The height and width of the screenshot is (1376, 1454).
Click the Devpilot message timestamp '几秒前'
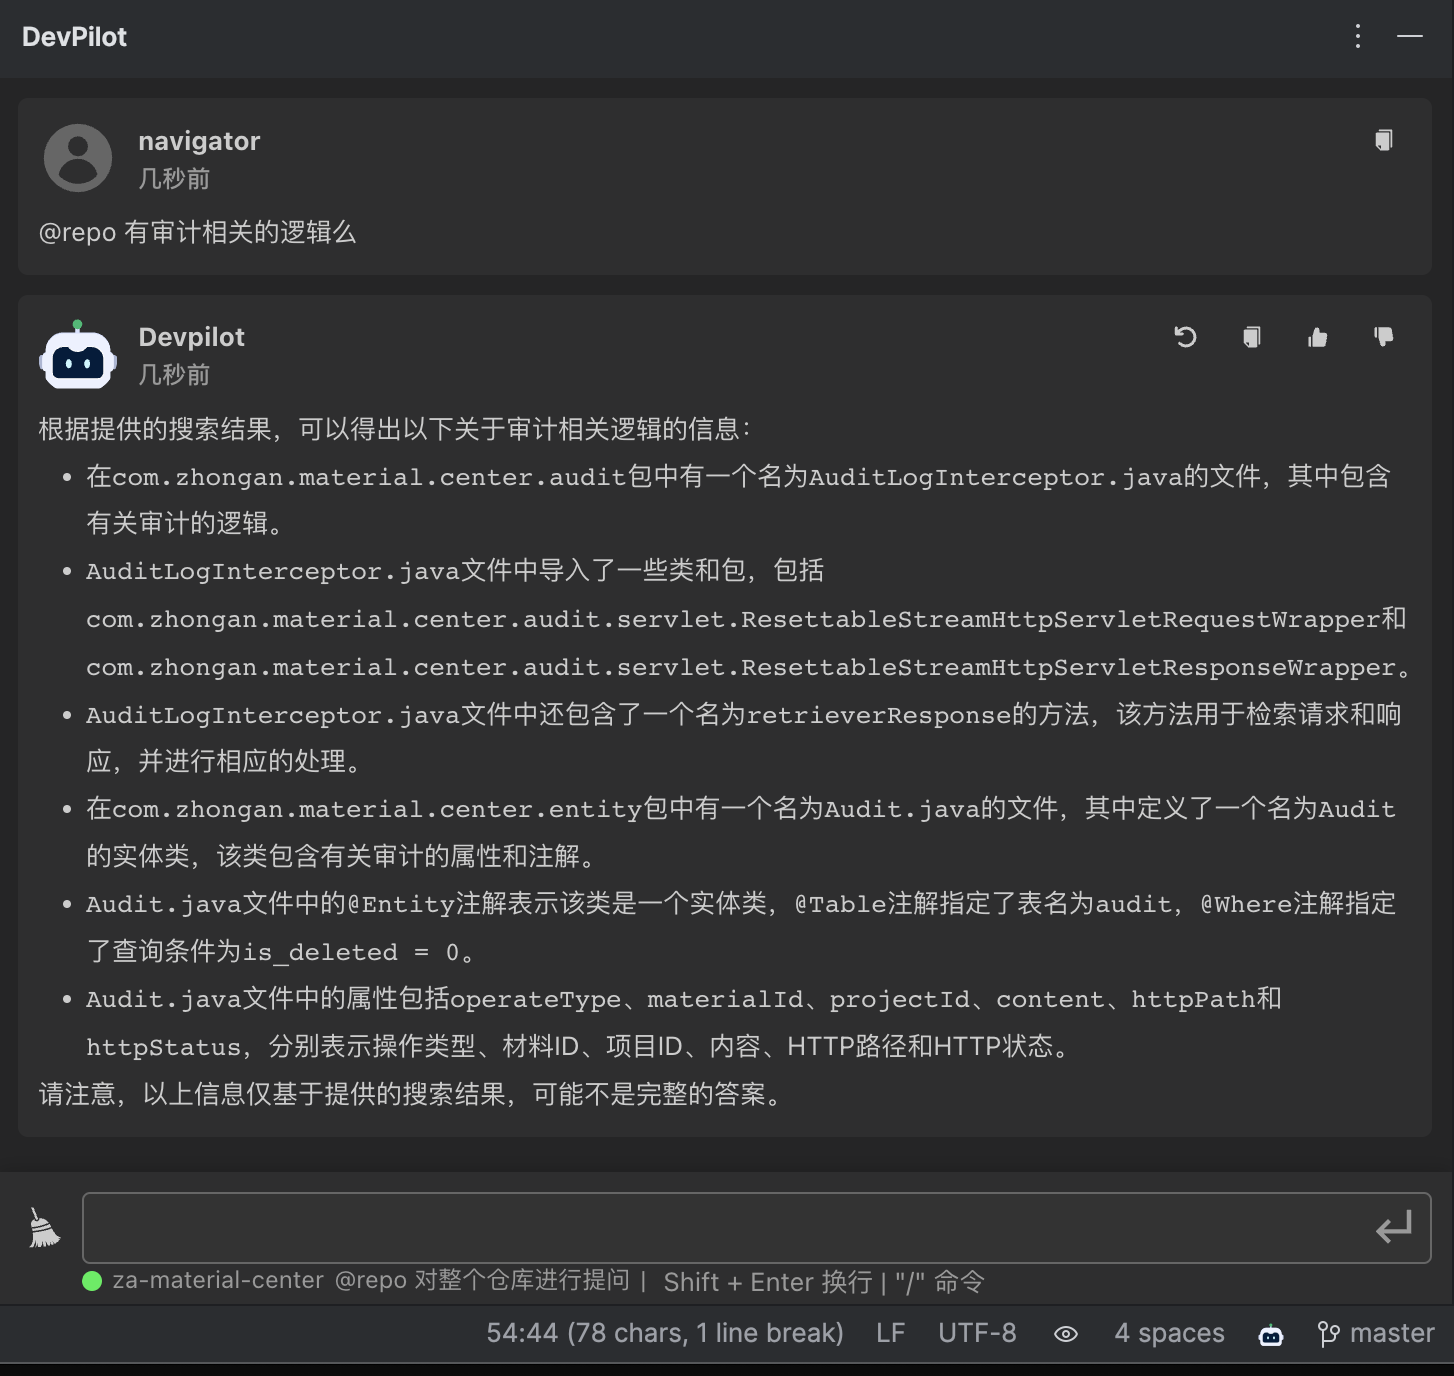[x=174, y=375]
